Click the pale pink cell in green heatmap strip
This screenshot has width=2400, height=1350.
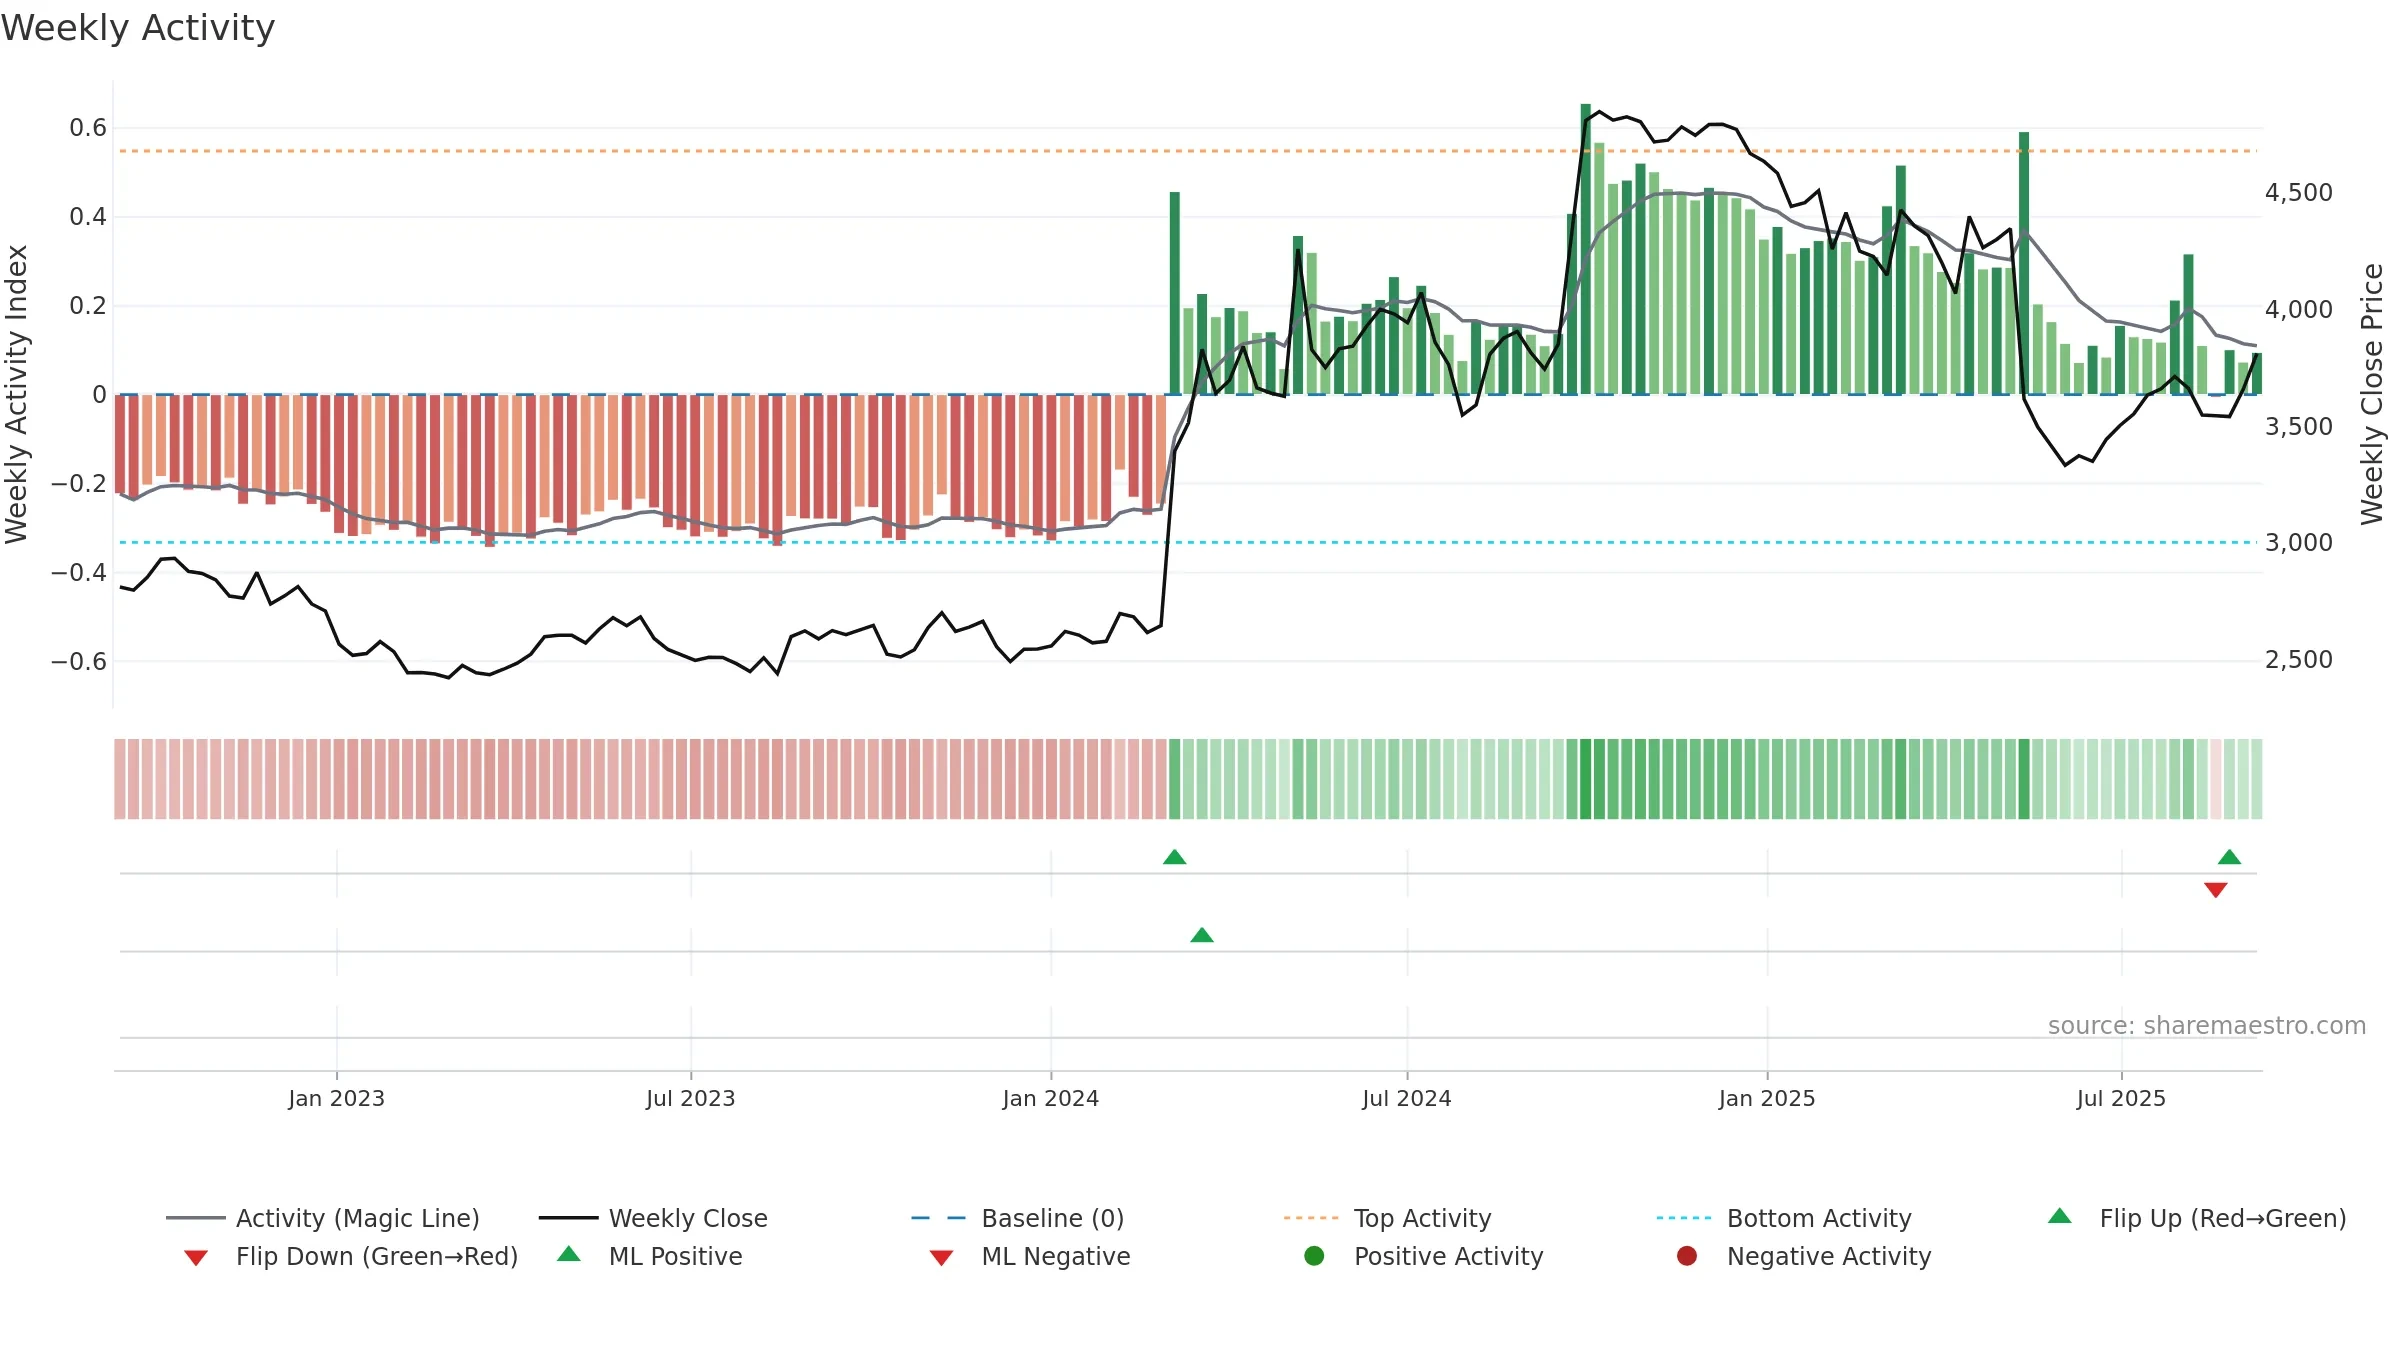point(2215,779)
